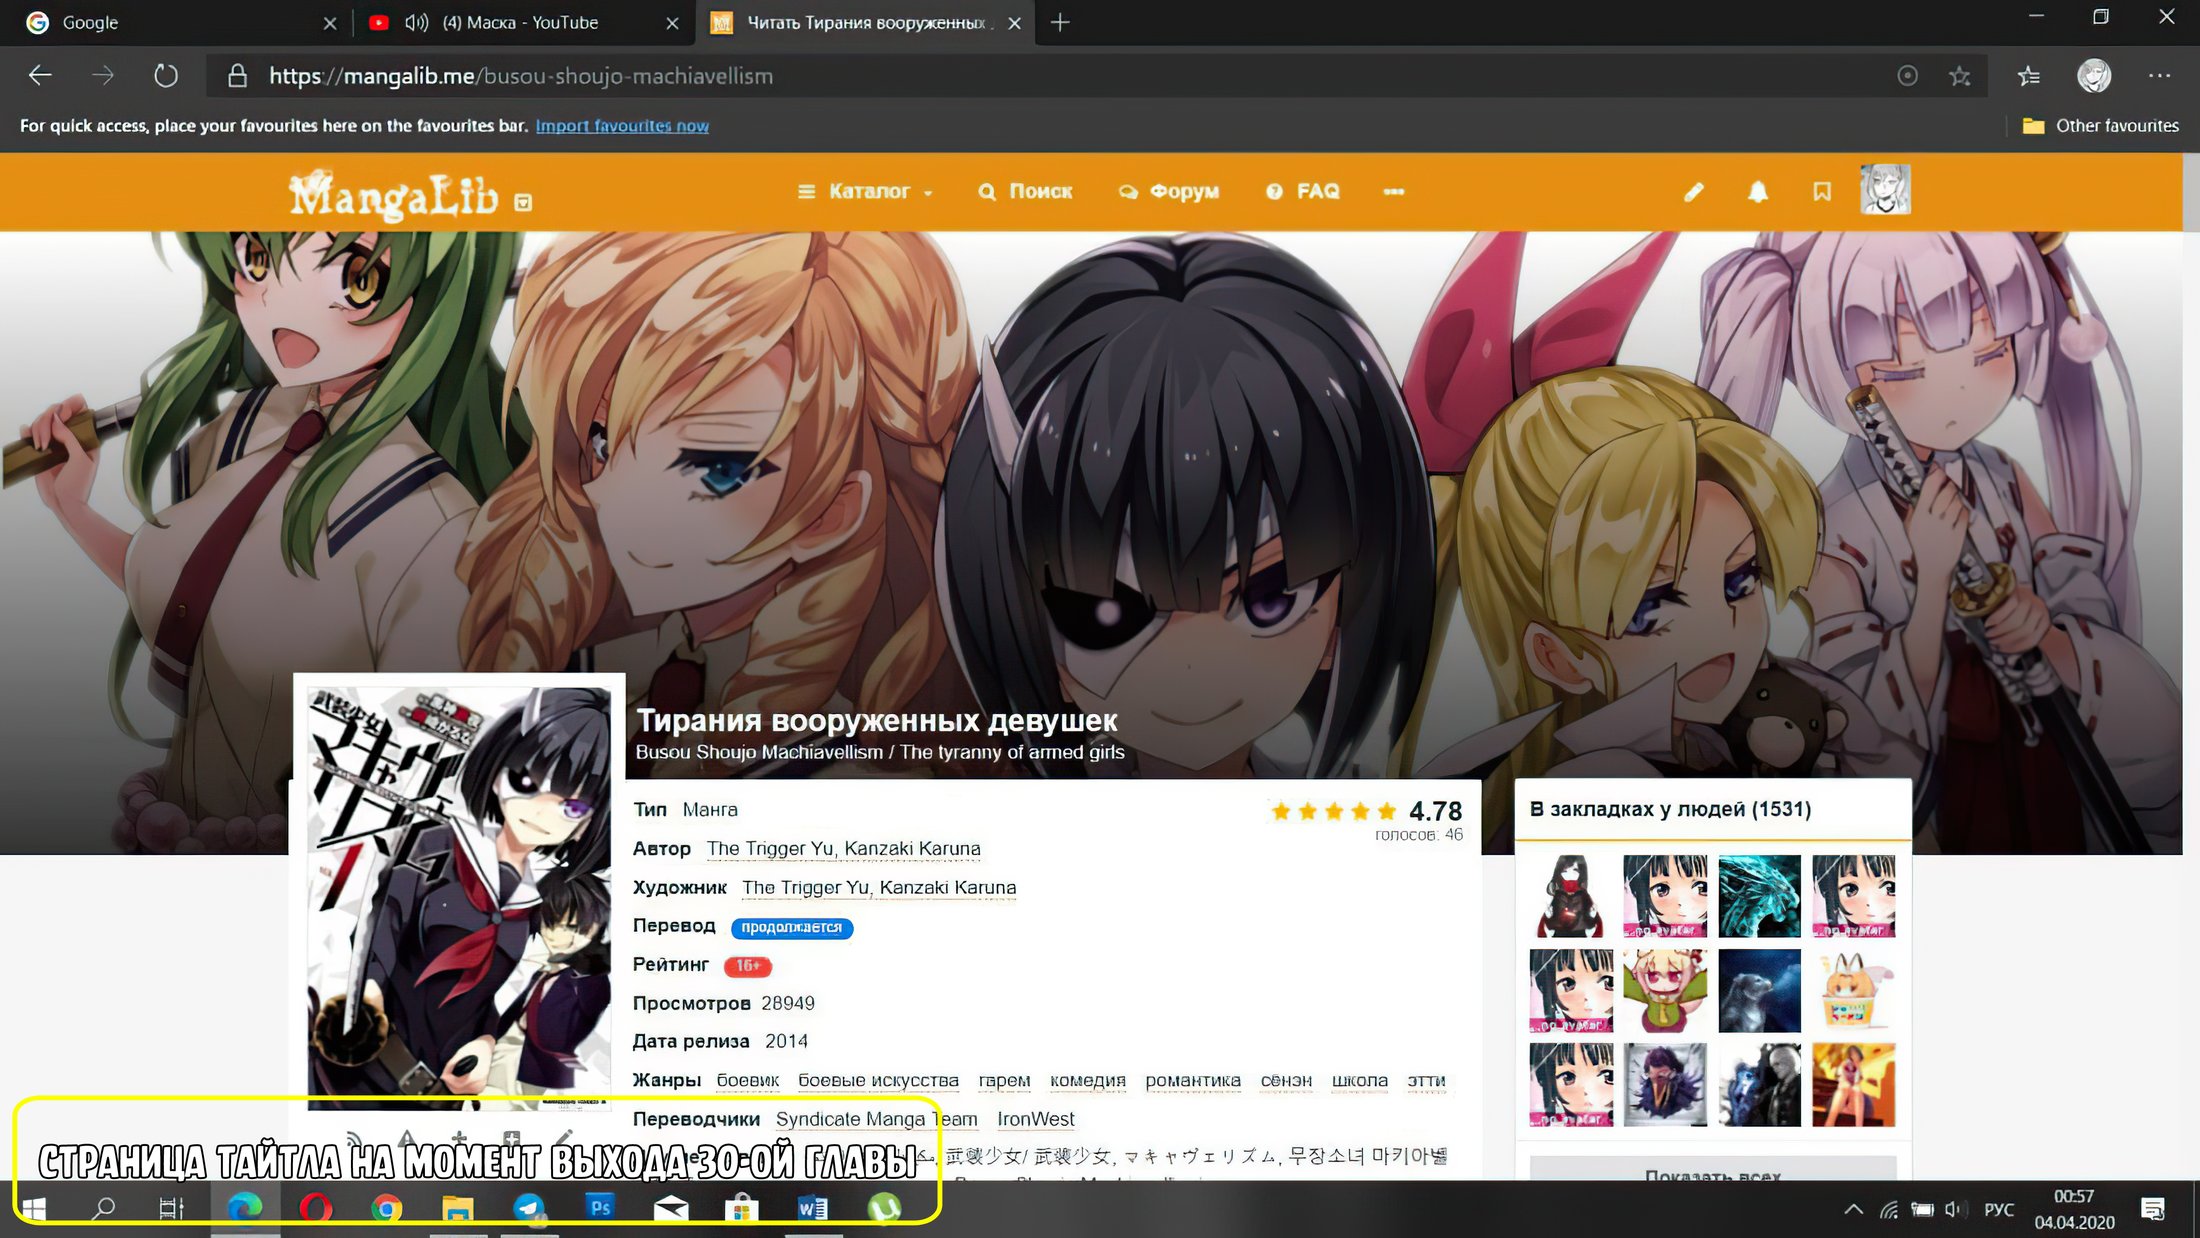The width and height of the screenshot is (2200, 1238).
Task: Open the more menu dots in navbar
Action: pyautogui.click(x=1393, y=191)
